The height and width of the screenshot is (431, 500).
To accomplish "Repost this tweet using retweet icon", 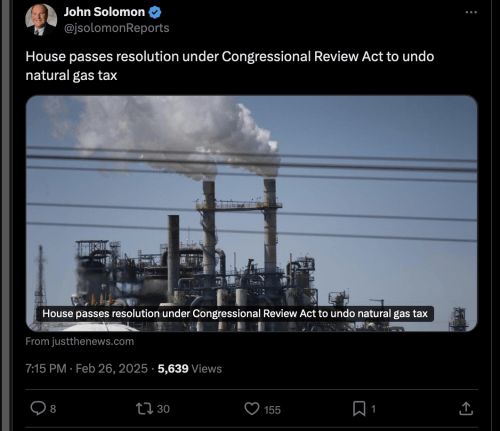I will pos(145,409).
